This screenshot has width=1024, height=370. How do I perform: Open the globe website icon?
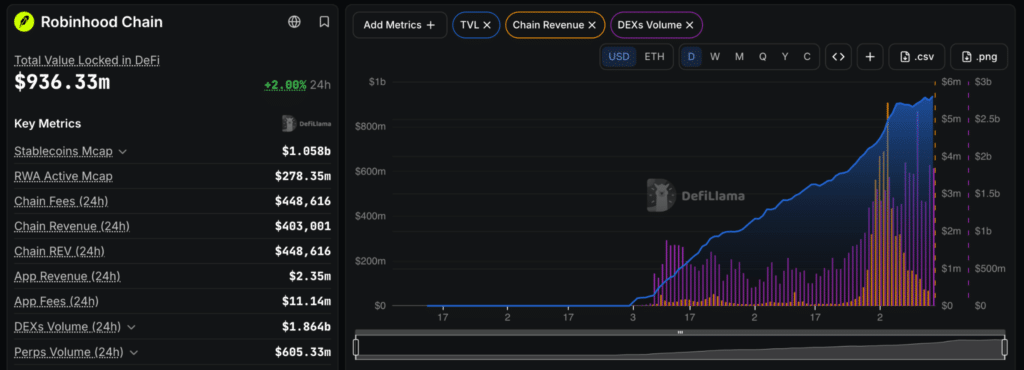click(295, 22)
